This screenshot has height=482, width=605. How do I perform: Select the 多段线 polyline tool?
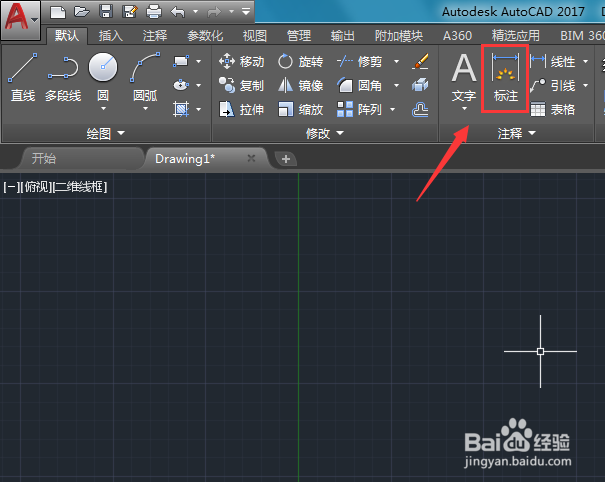point(63,77)
